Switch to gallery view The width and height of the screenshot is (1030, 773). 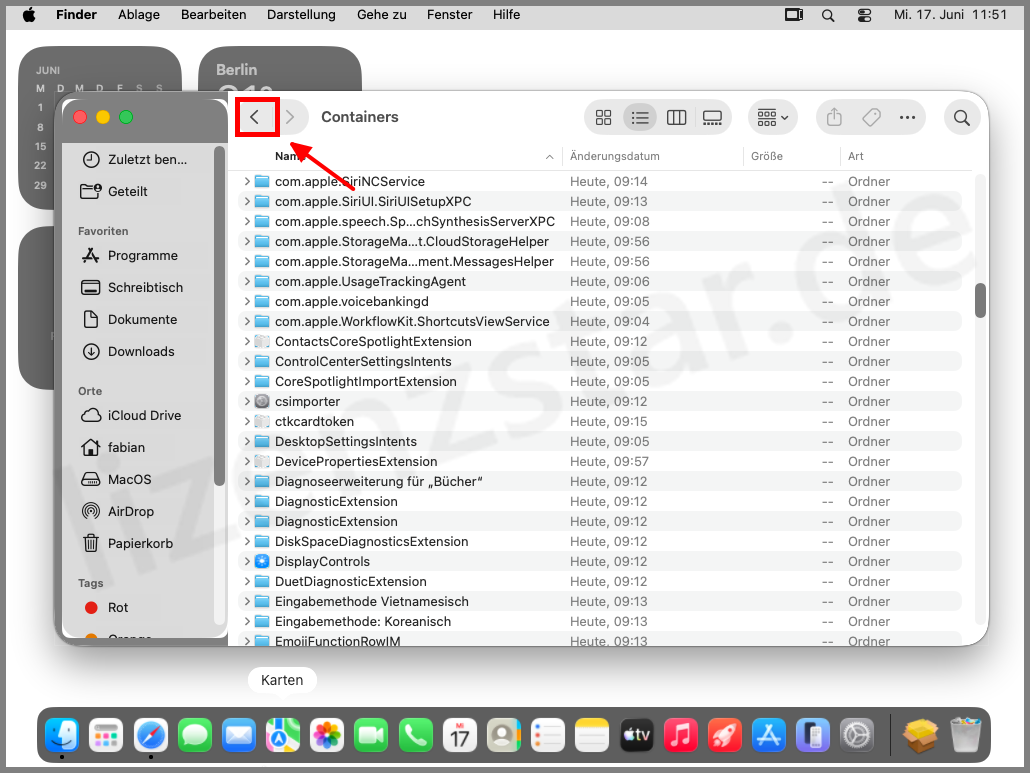point(712,118)
